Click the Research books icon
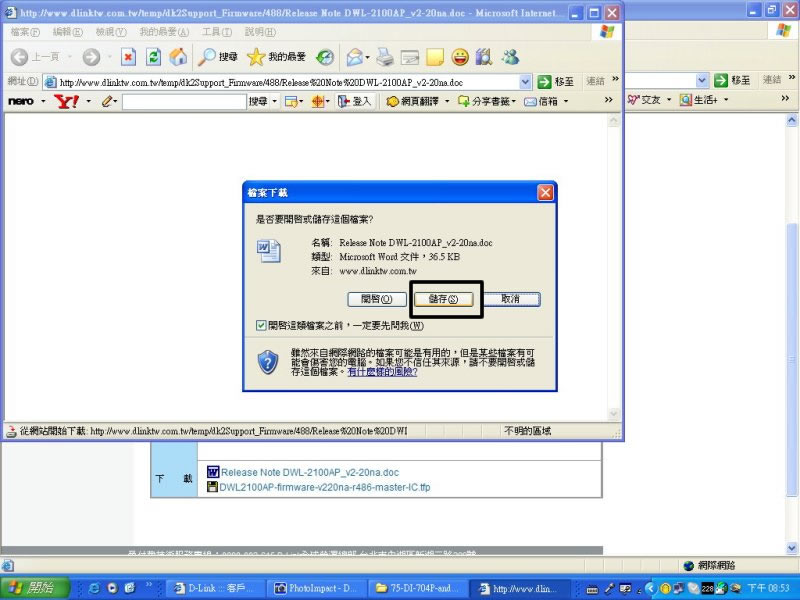Viewport: 800px width, 600px height. (x=484, y=57)
